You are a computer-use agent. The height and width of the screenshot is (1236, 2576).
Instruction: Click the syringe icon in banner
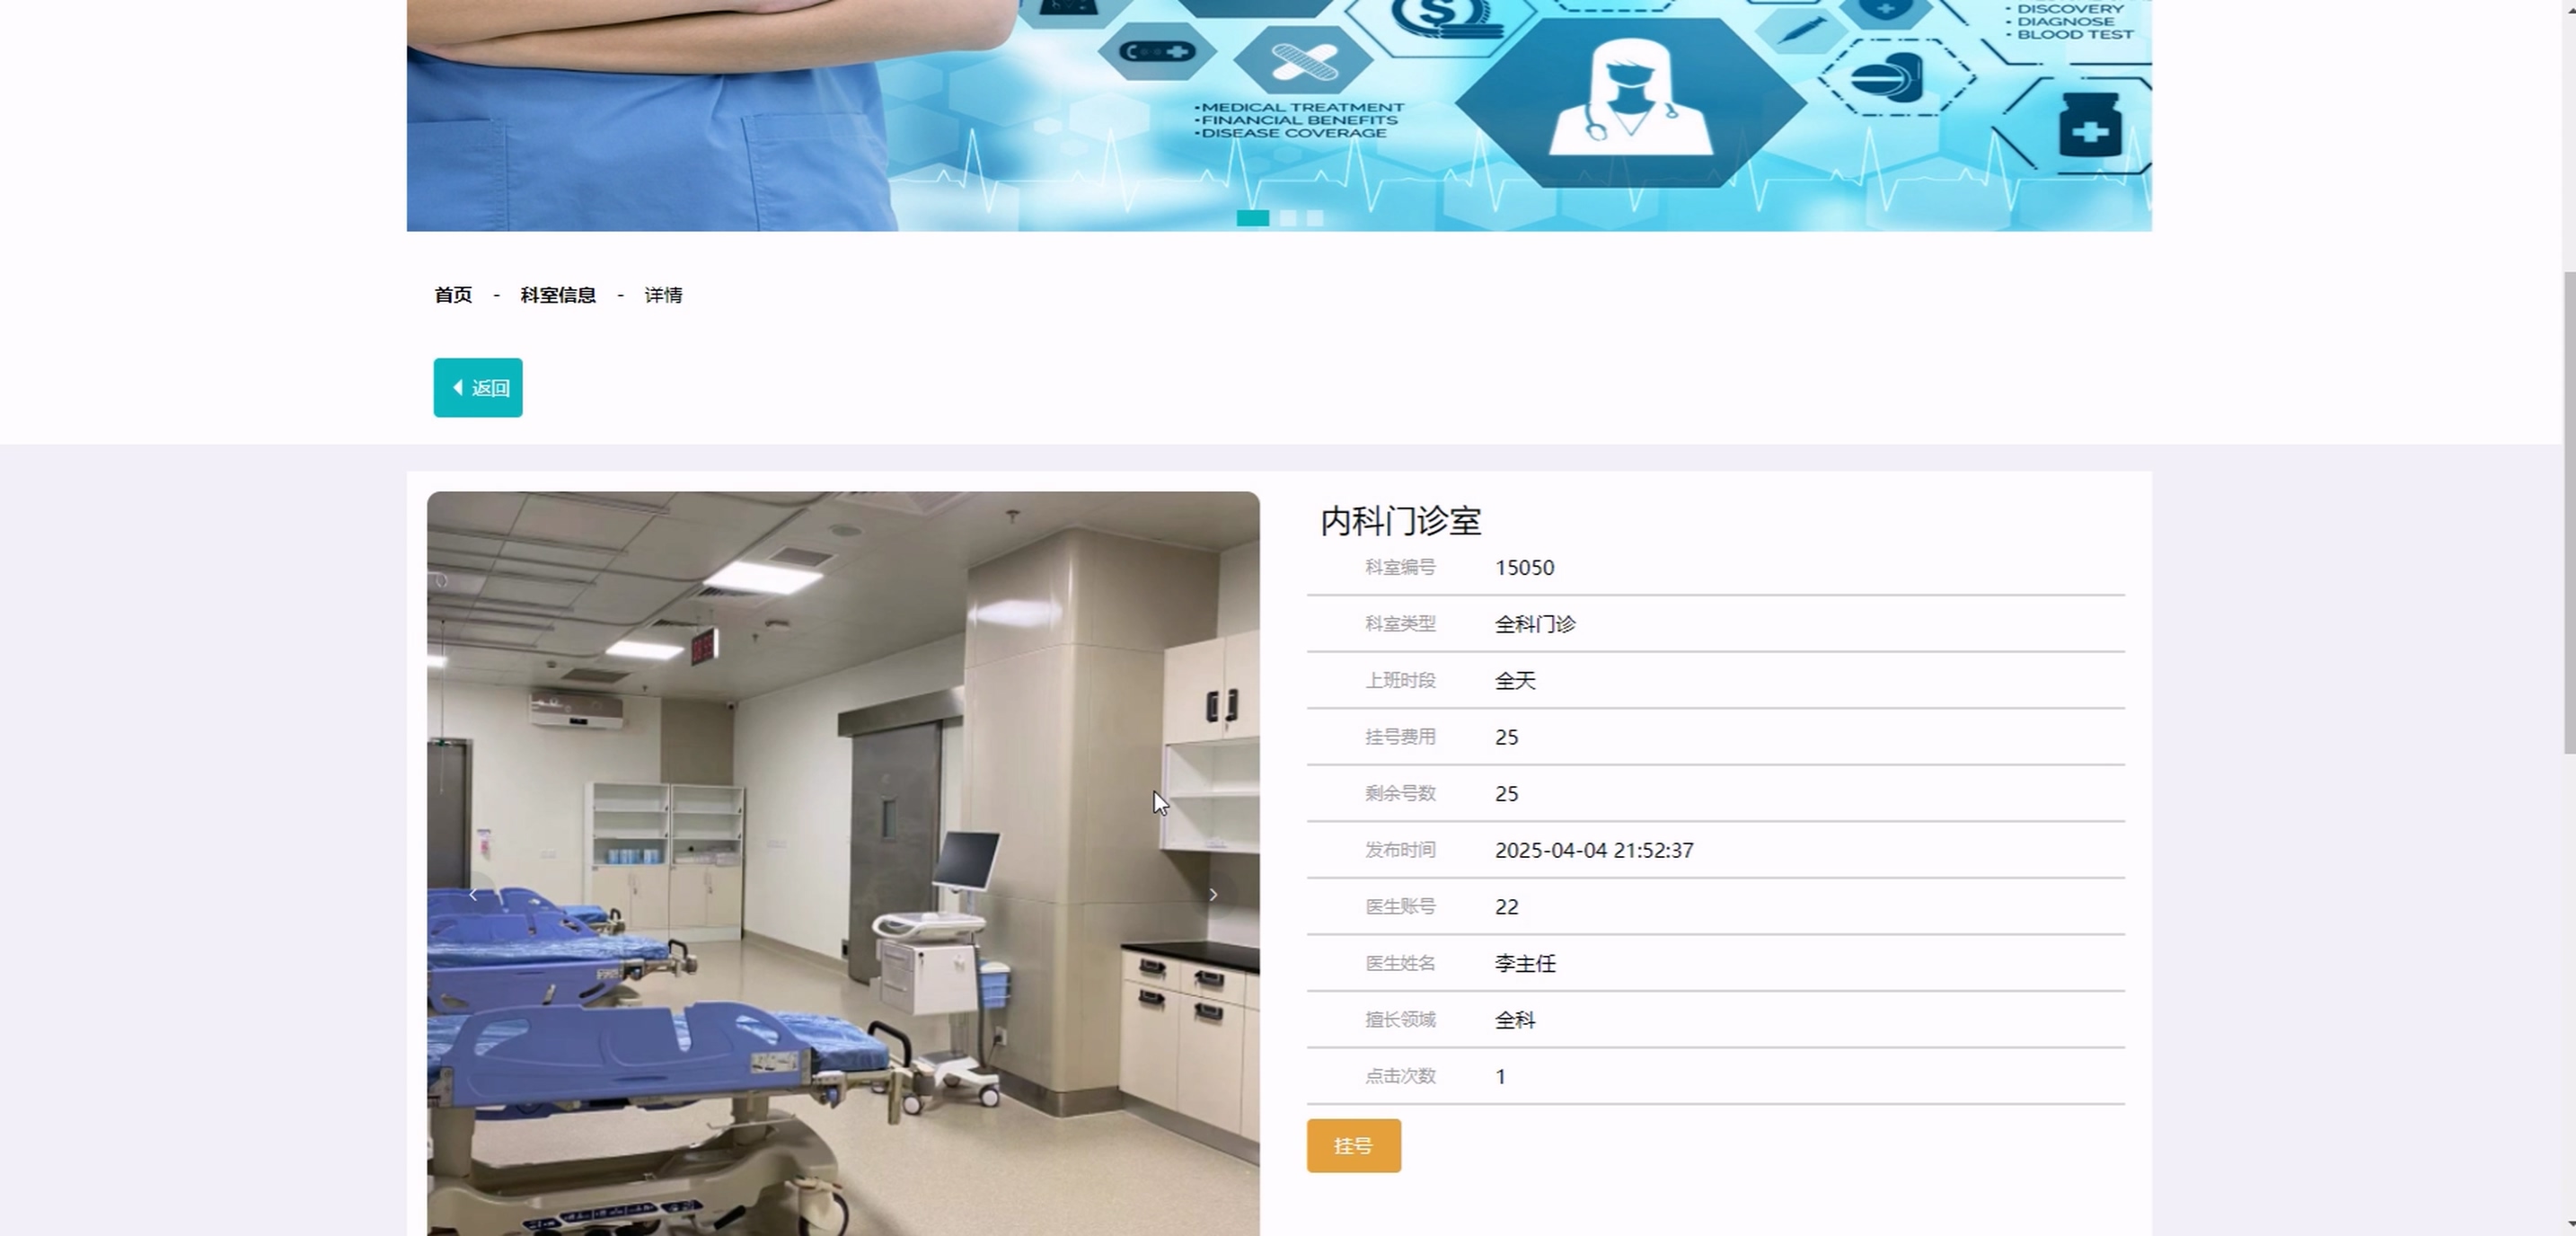[x=1801, y=29]
